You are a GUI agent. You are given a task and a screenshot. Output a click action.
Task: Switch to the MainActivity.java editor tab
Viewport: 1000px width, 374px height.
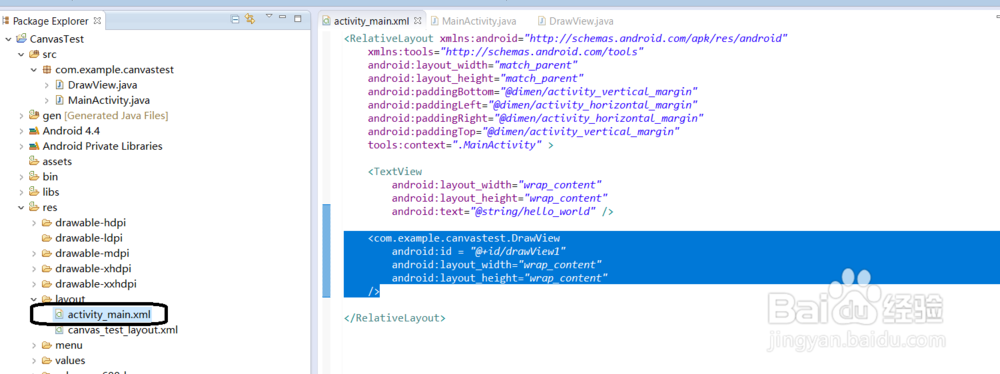(x=473, y=21)
